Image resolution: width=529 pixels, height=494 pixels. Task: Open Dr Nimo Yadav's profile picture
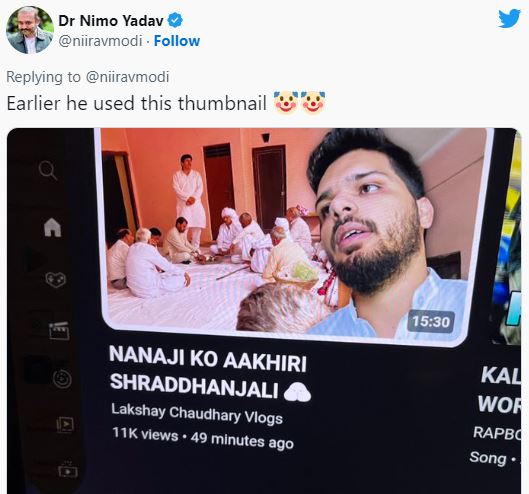coord(30,30)
